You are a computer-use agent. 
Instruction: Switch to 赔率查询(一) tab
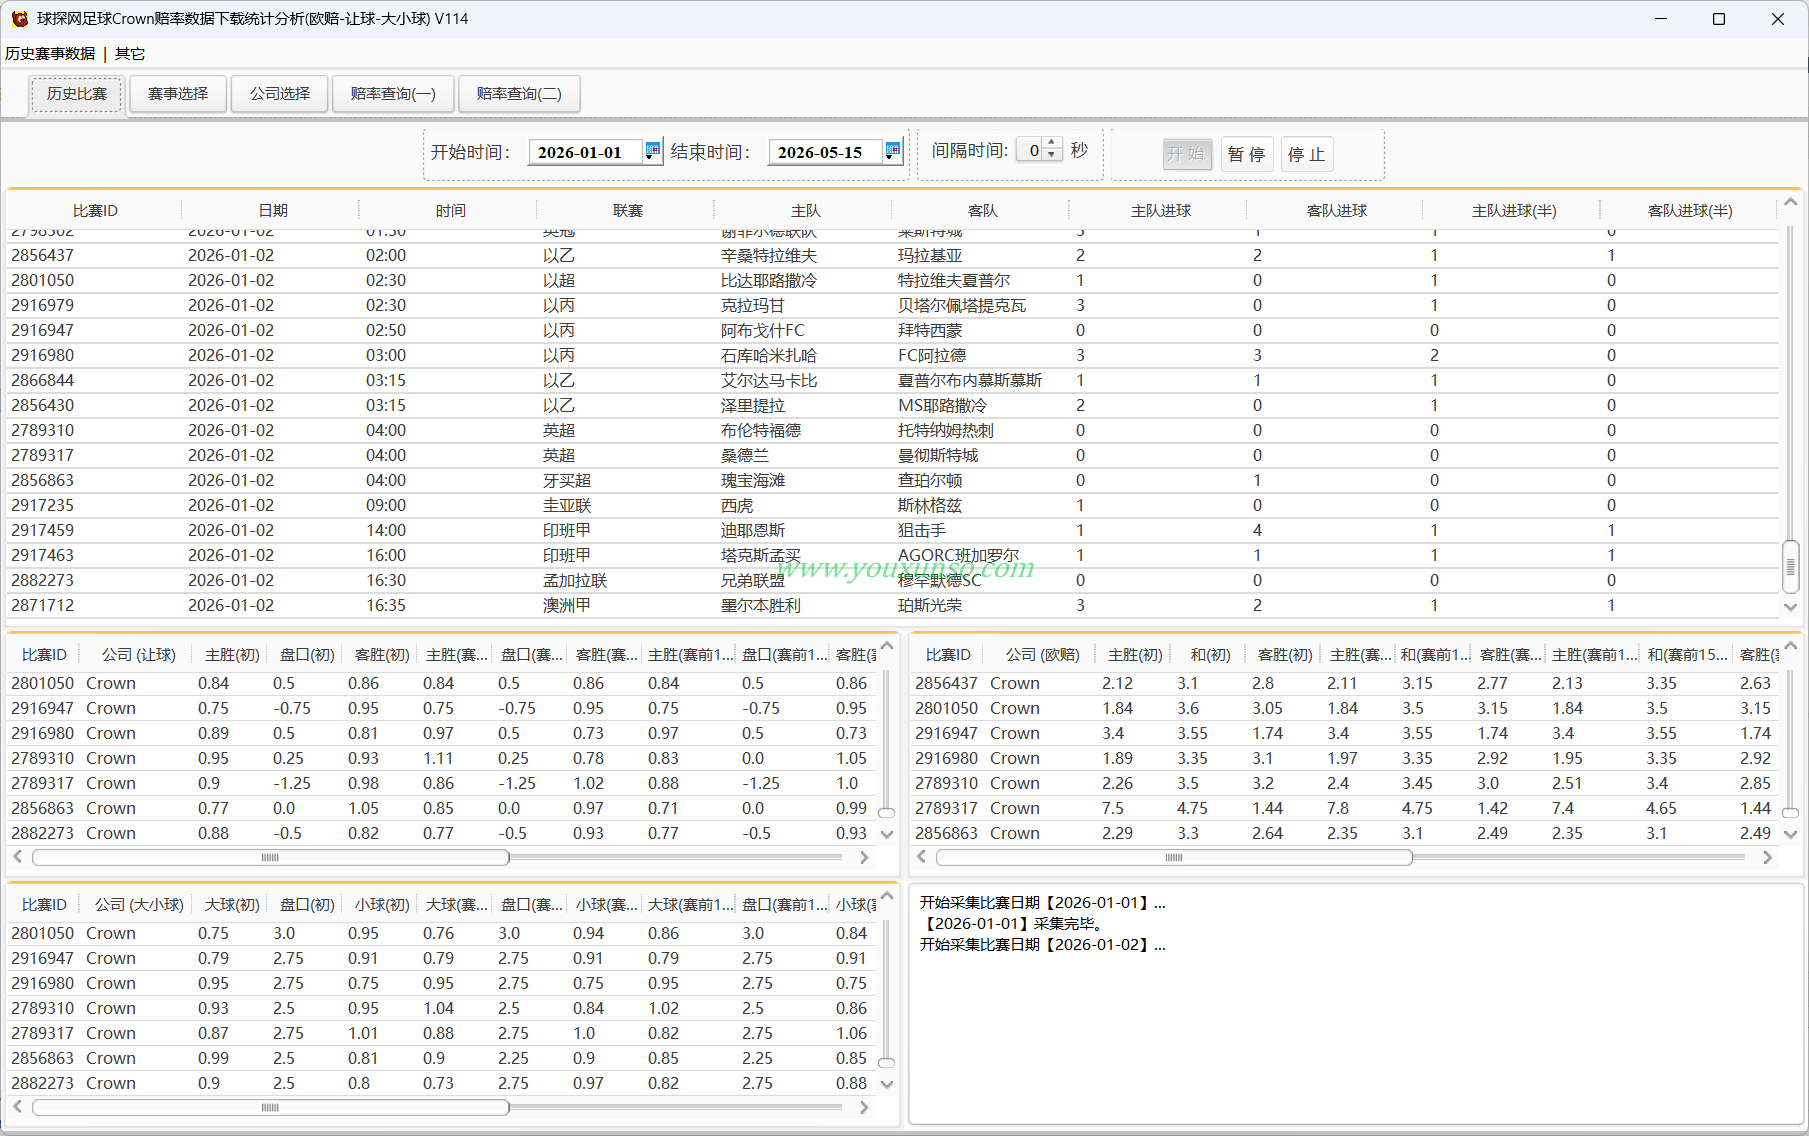pyautogui.click(x=393, y=94)
